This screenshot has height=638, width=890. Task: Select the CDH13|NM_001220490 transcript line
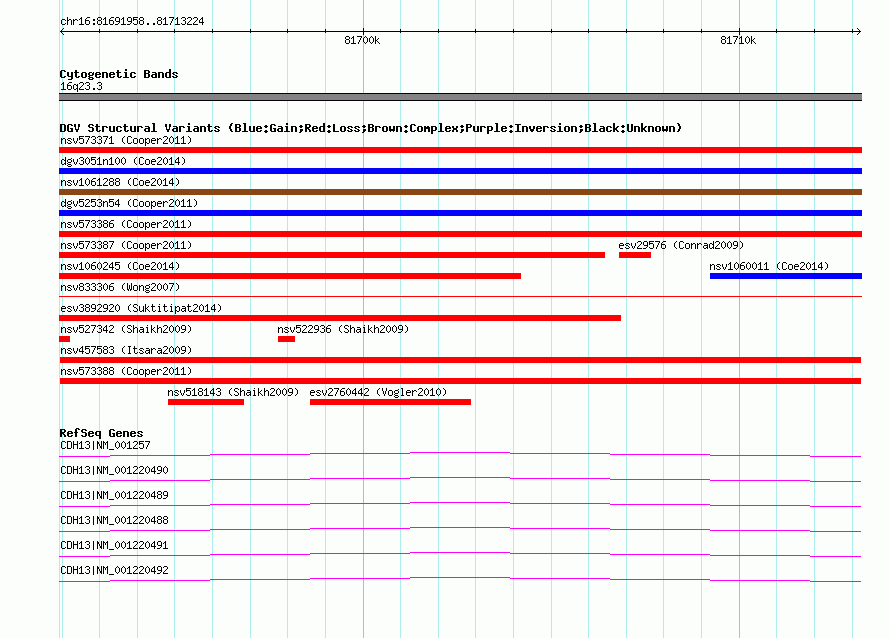(460, 479)
